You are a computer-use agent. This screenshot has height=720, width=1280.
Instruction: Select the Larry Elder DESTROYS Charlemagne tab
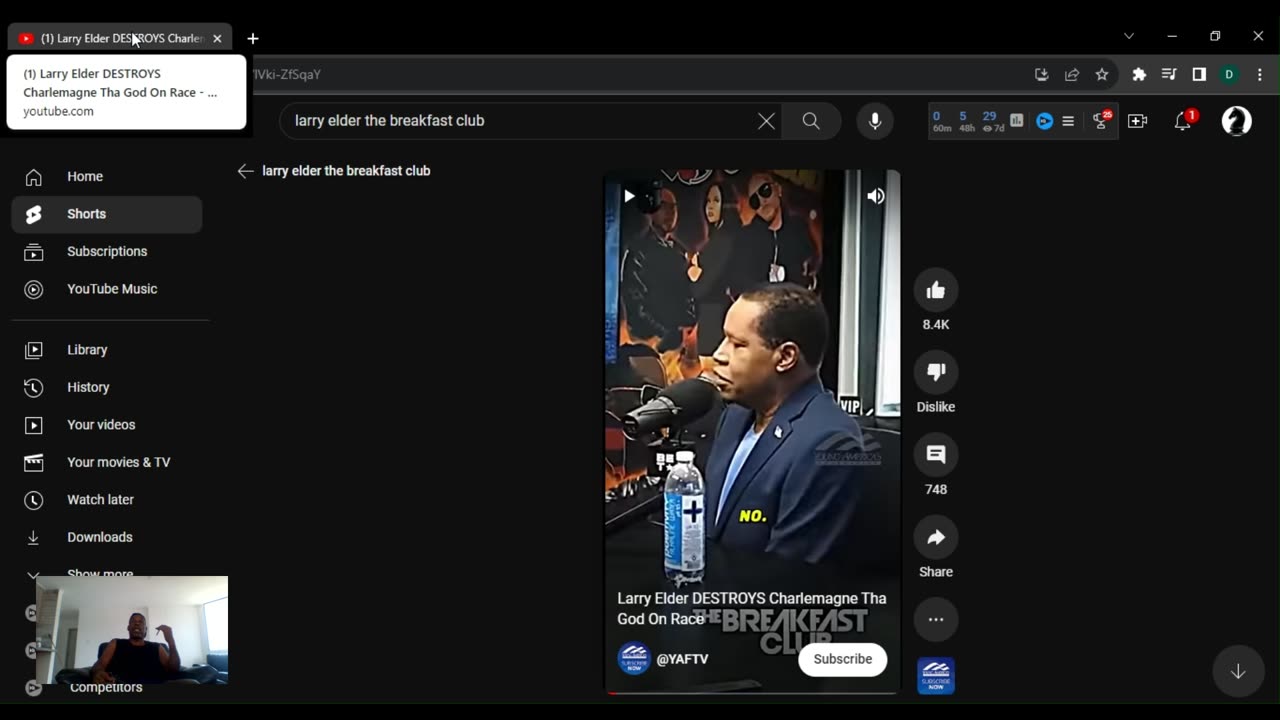pos(120,38)
